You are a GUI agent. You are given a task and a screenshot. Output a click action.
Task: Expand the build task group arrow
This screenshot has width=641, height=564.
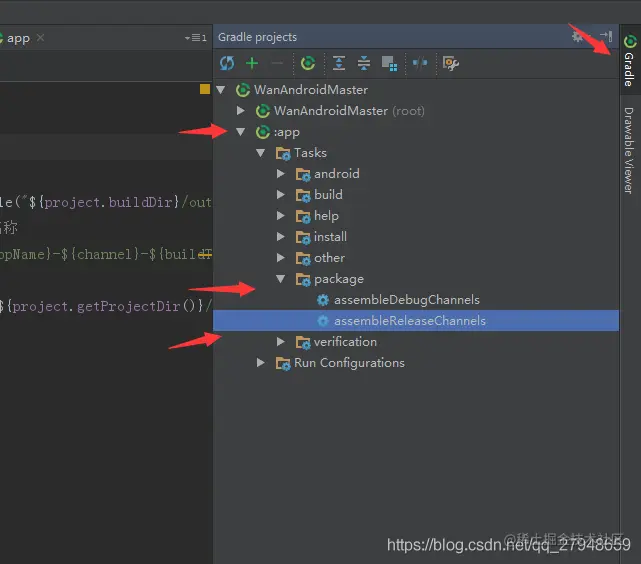pyautogui.click(x=280, y=195)
